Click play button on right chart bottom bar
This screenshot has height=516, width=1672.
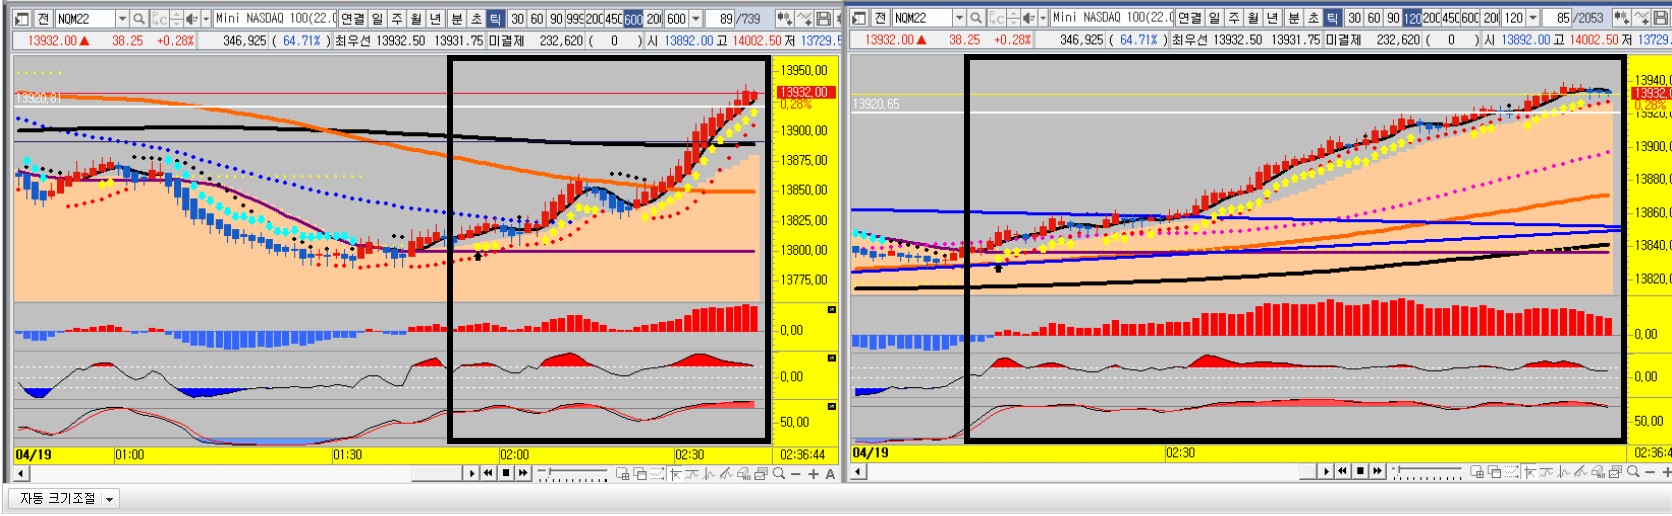coord(1326,471)
